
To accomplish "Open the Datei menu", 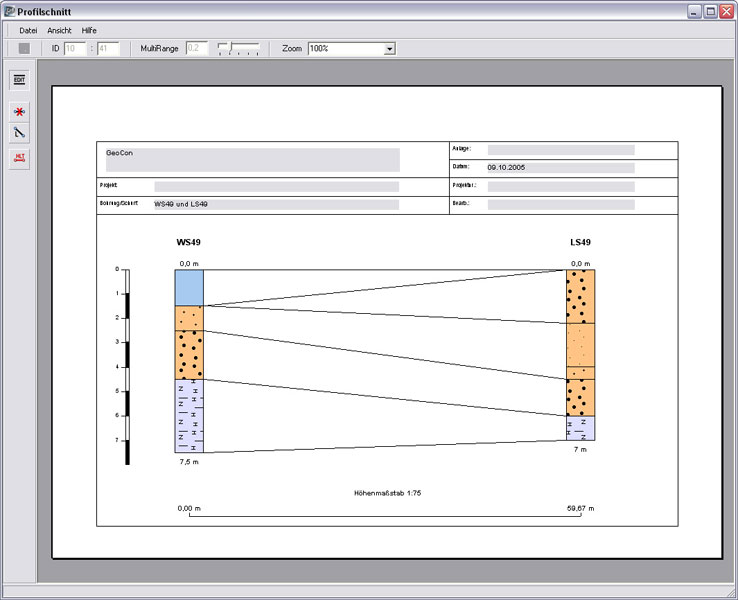I will coord(28,30).
